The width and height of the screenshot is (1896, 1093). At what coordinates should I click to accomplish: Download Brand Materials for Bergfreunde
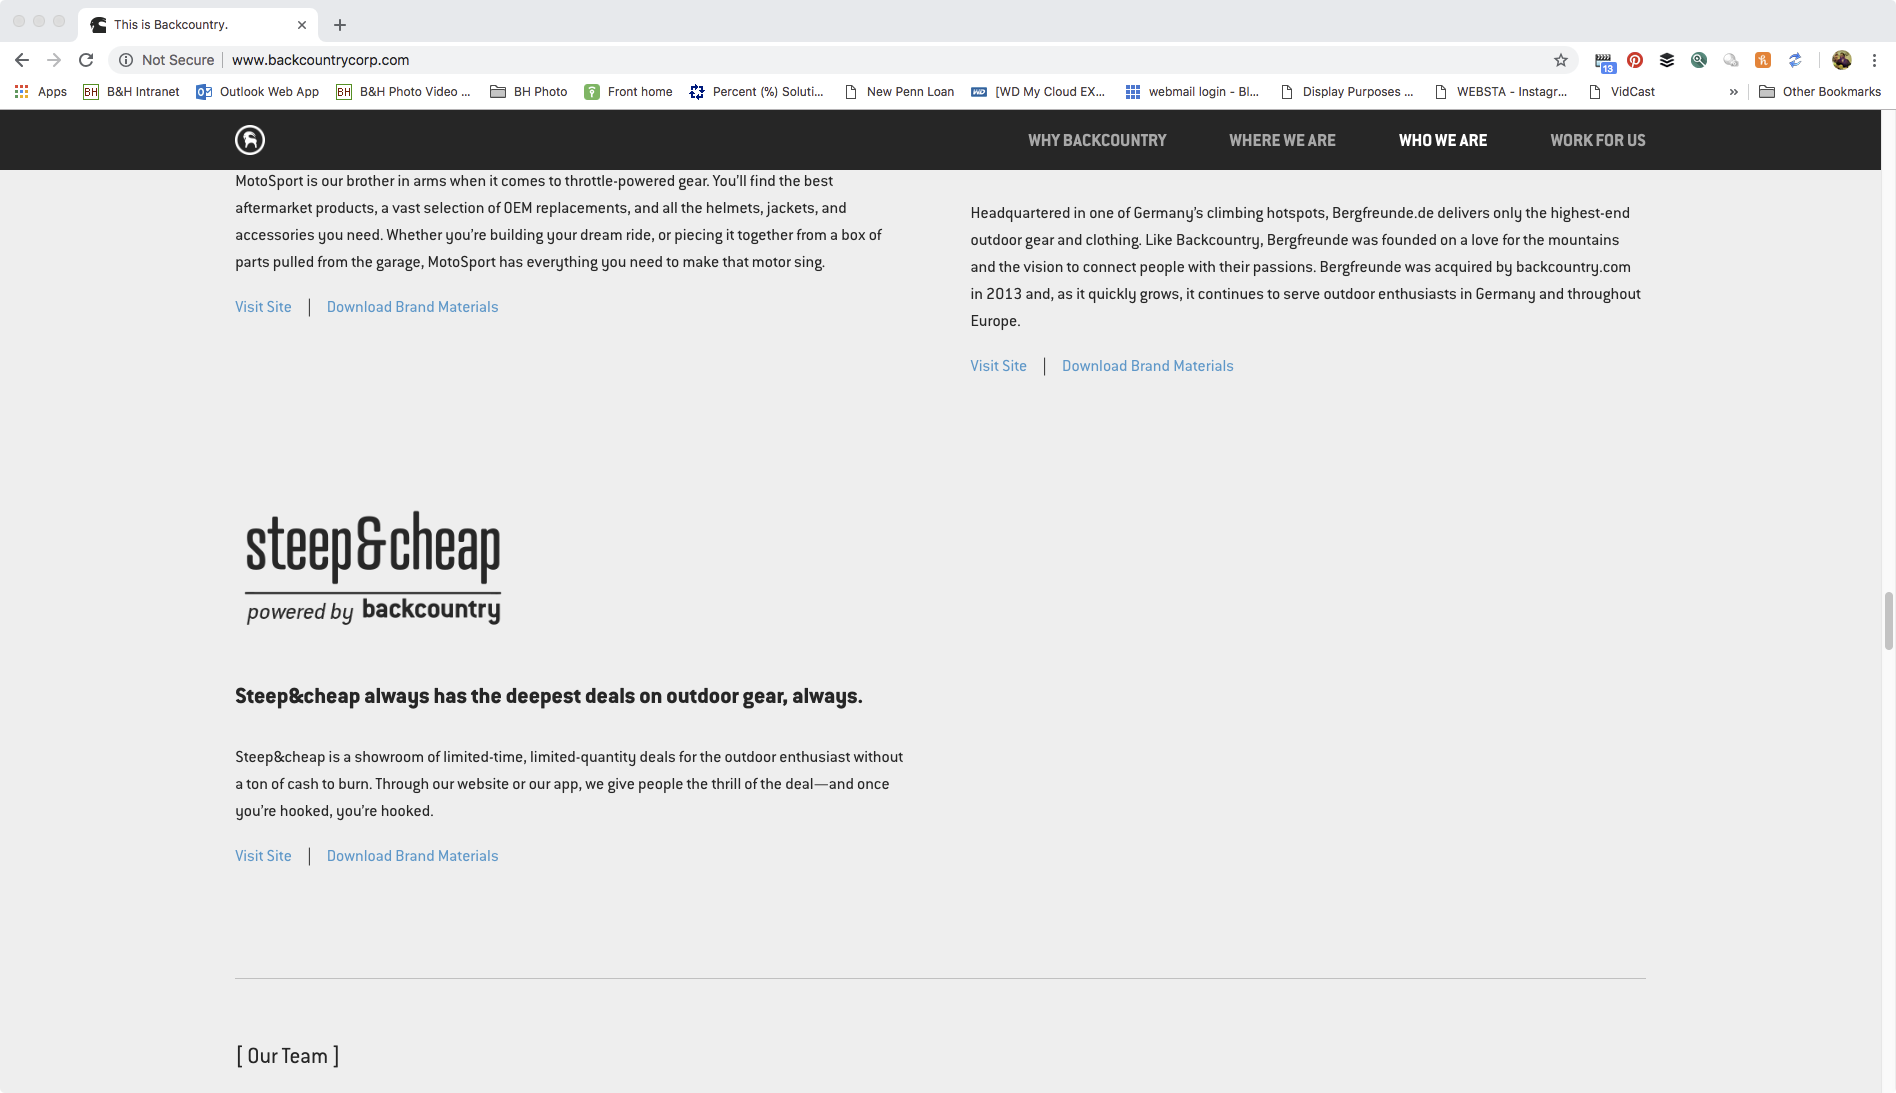[1147, 366]
